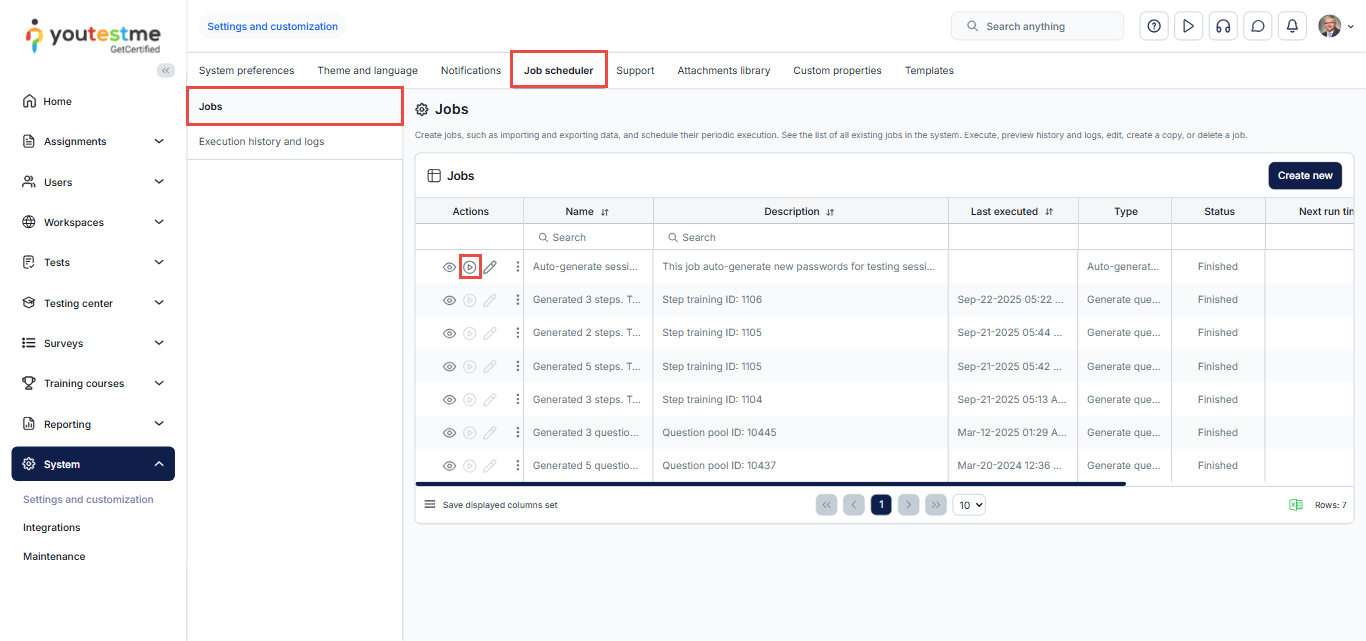Collapse the left sidebar arrow icon

coord(166,70)
